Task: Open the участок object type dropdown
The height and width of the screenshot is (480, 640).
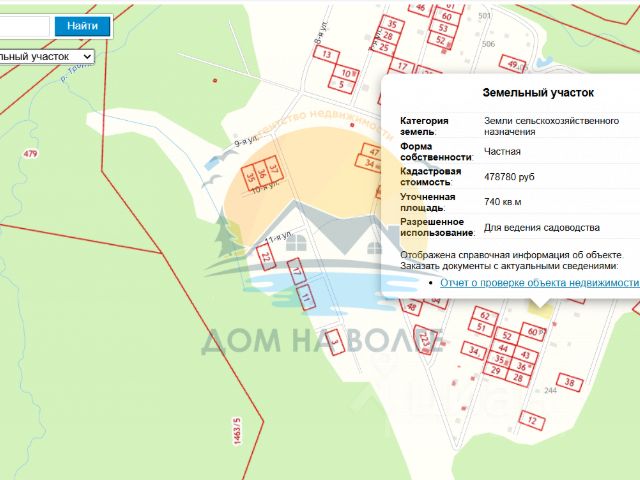Action: click(46, 57)
